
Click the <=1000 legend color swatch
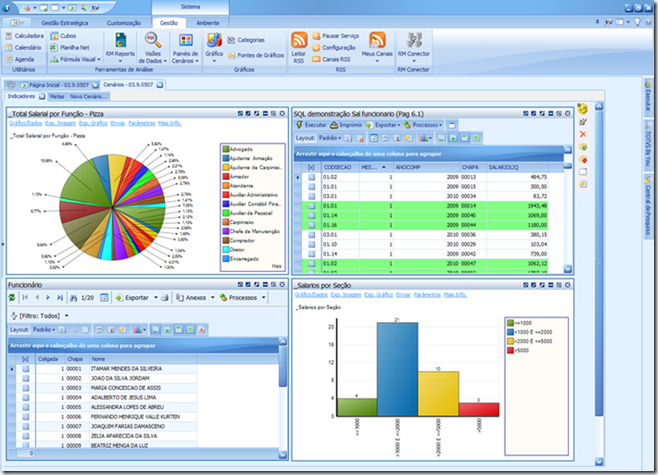coord(510,323)
